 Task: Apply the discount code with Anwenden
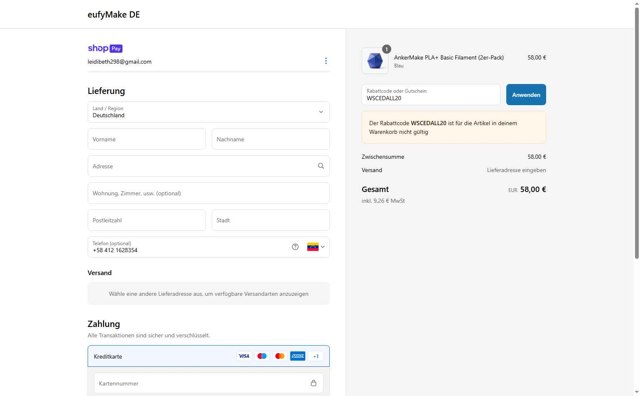[526, 95]
